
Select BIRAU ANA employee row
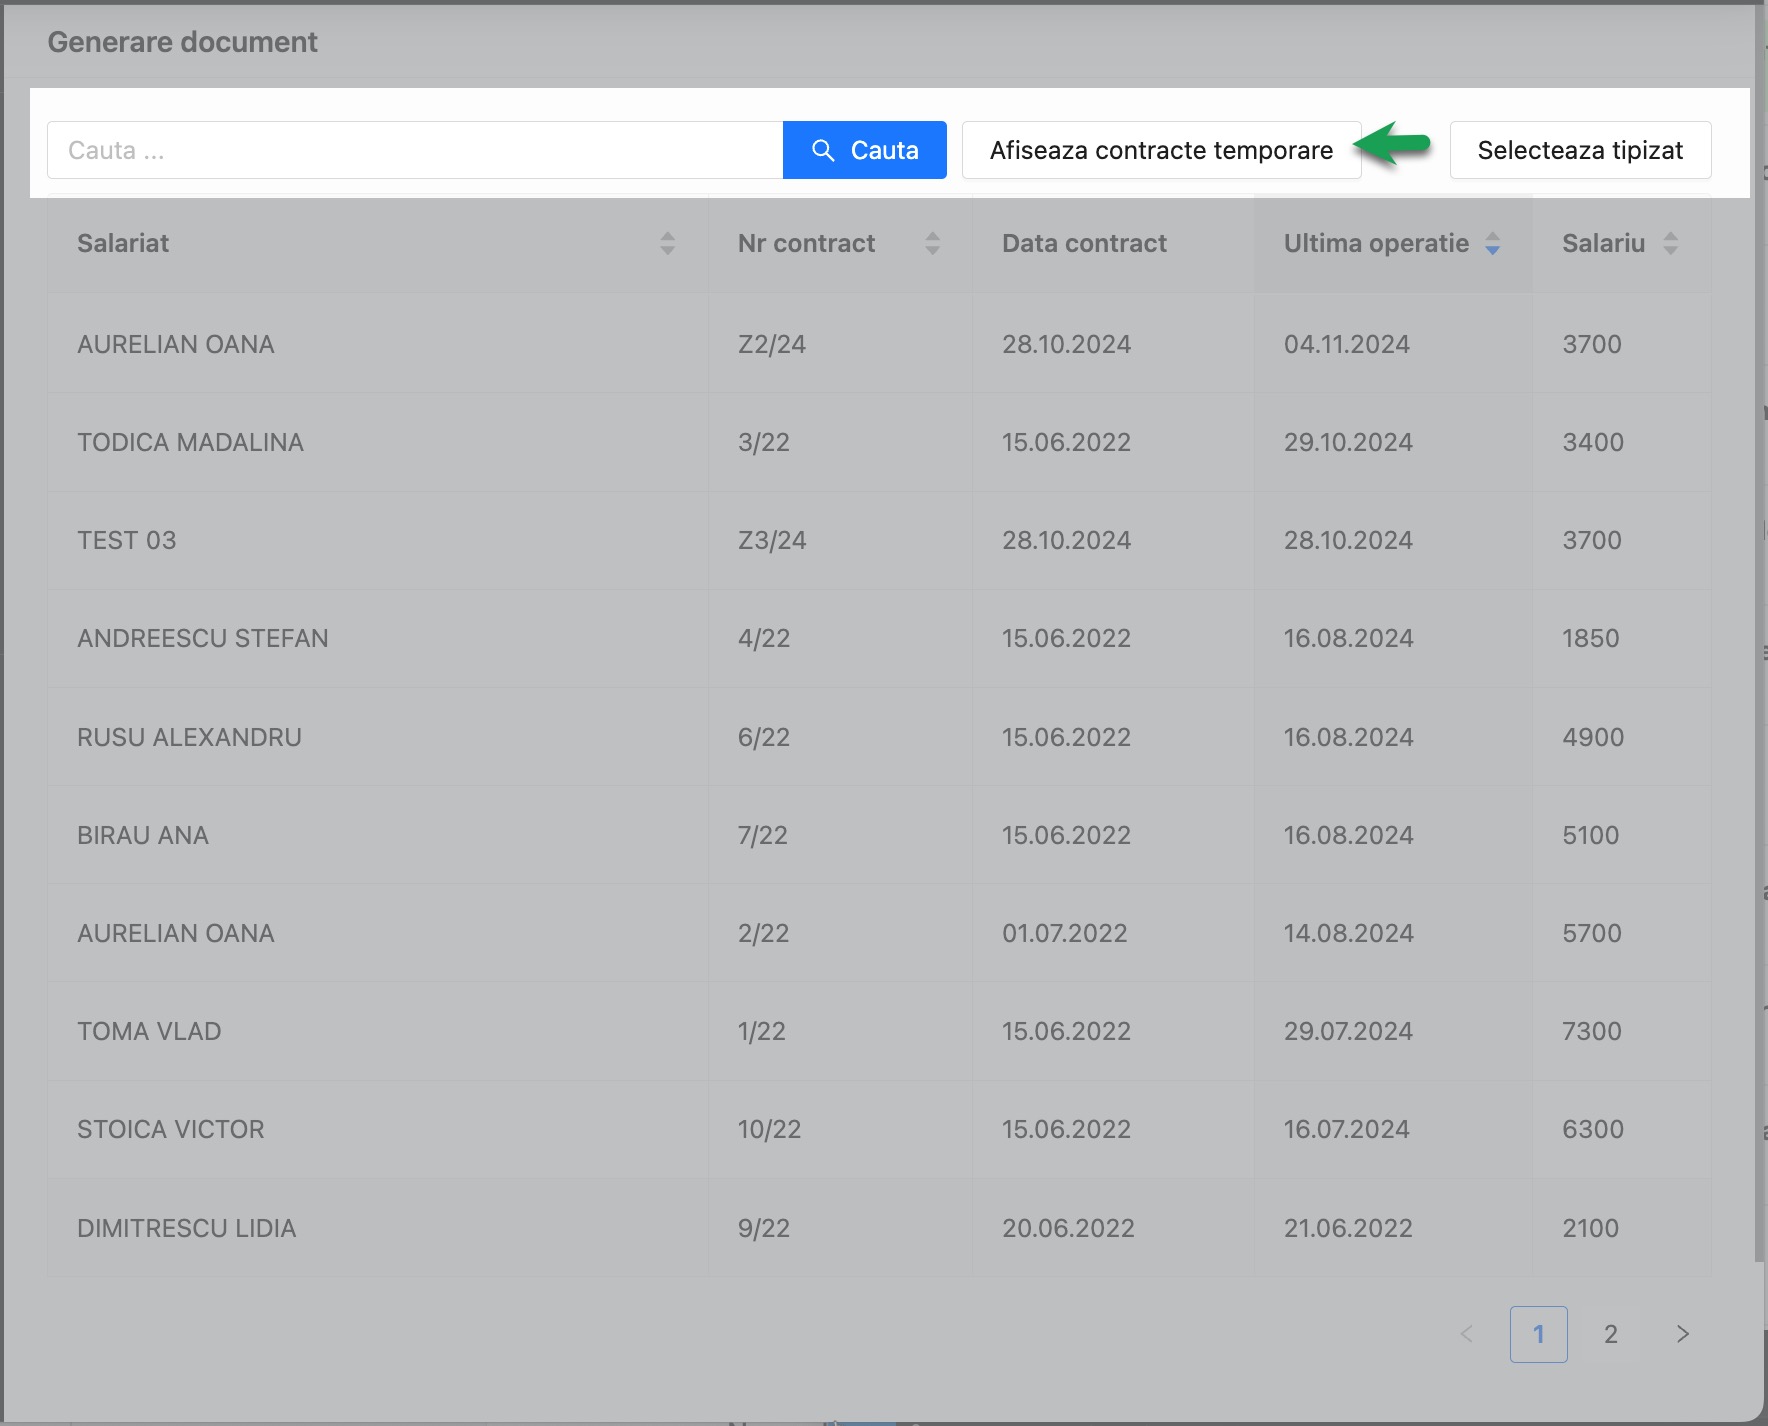pyautogui.click(x=879, y=835)
